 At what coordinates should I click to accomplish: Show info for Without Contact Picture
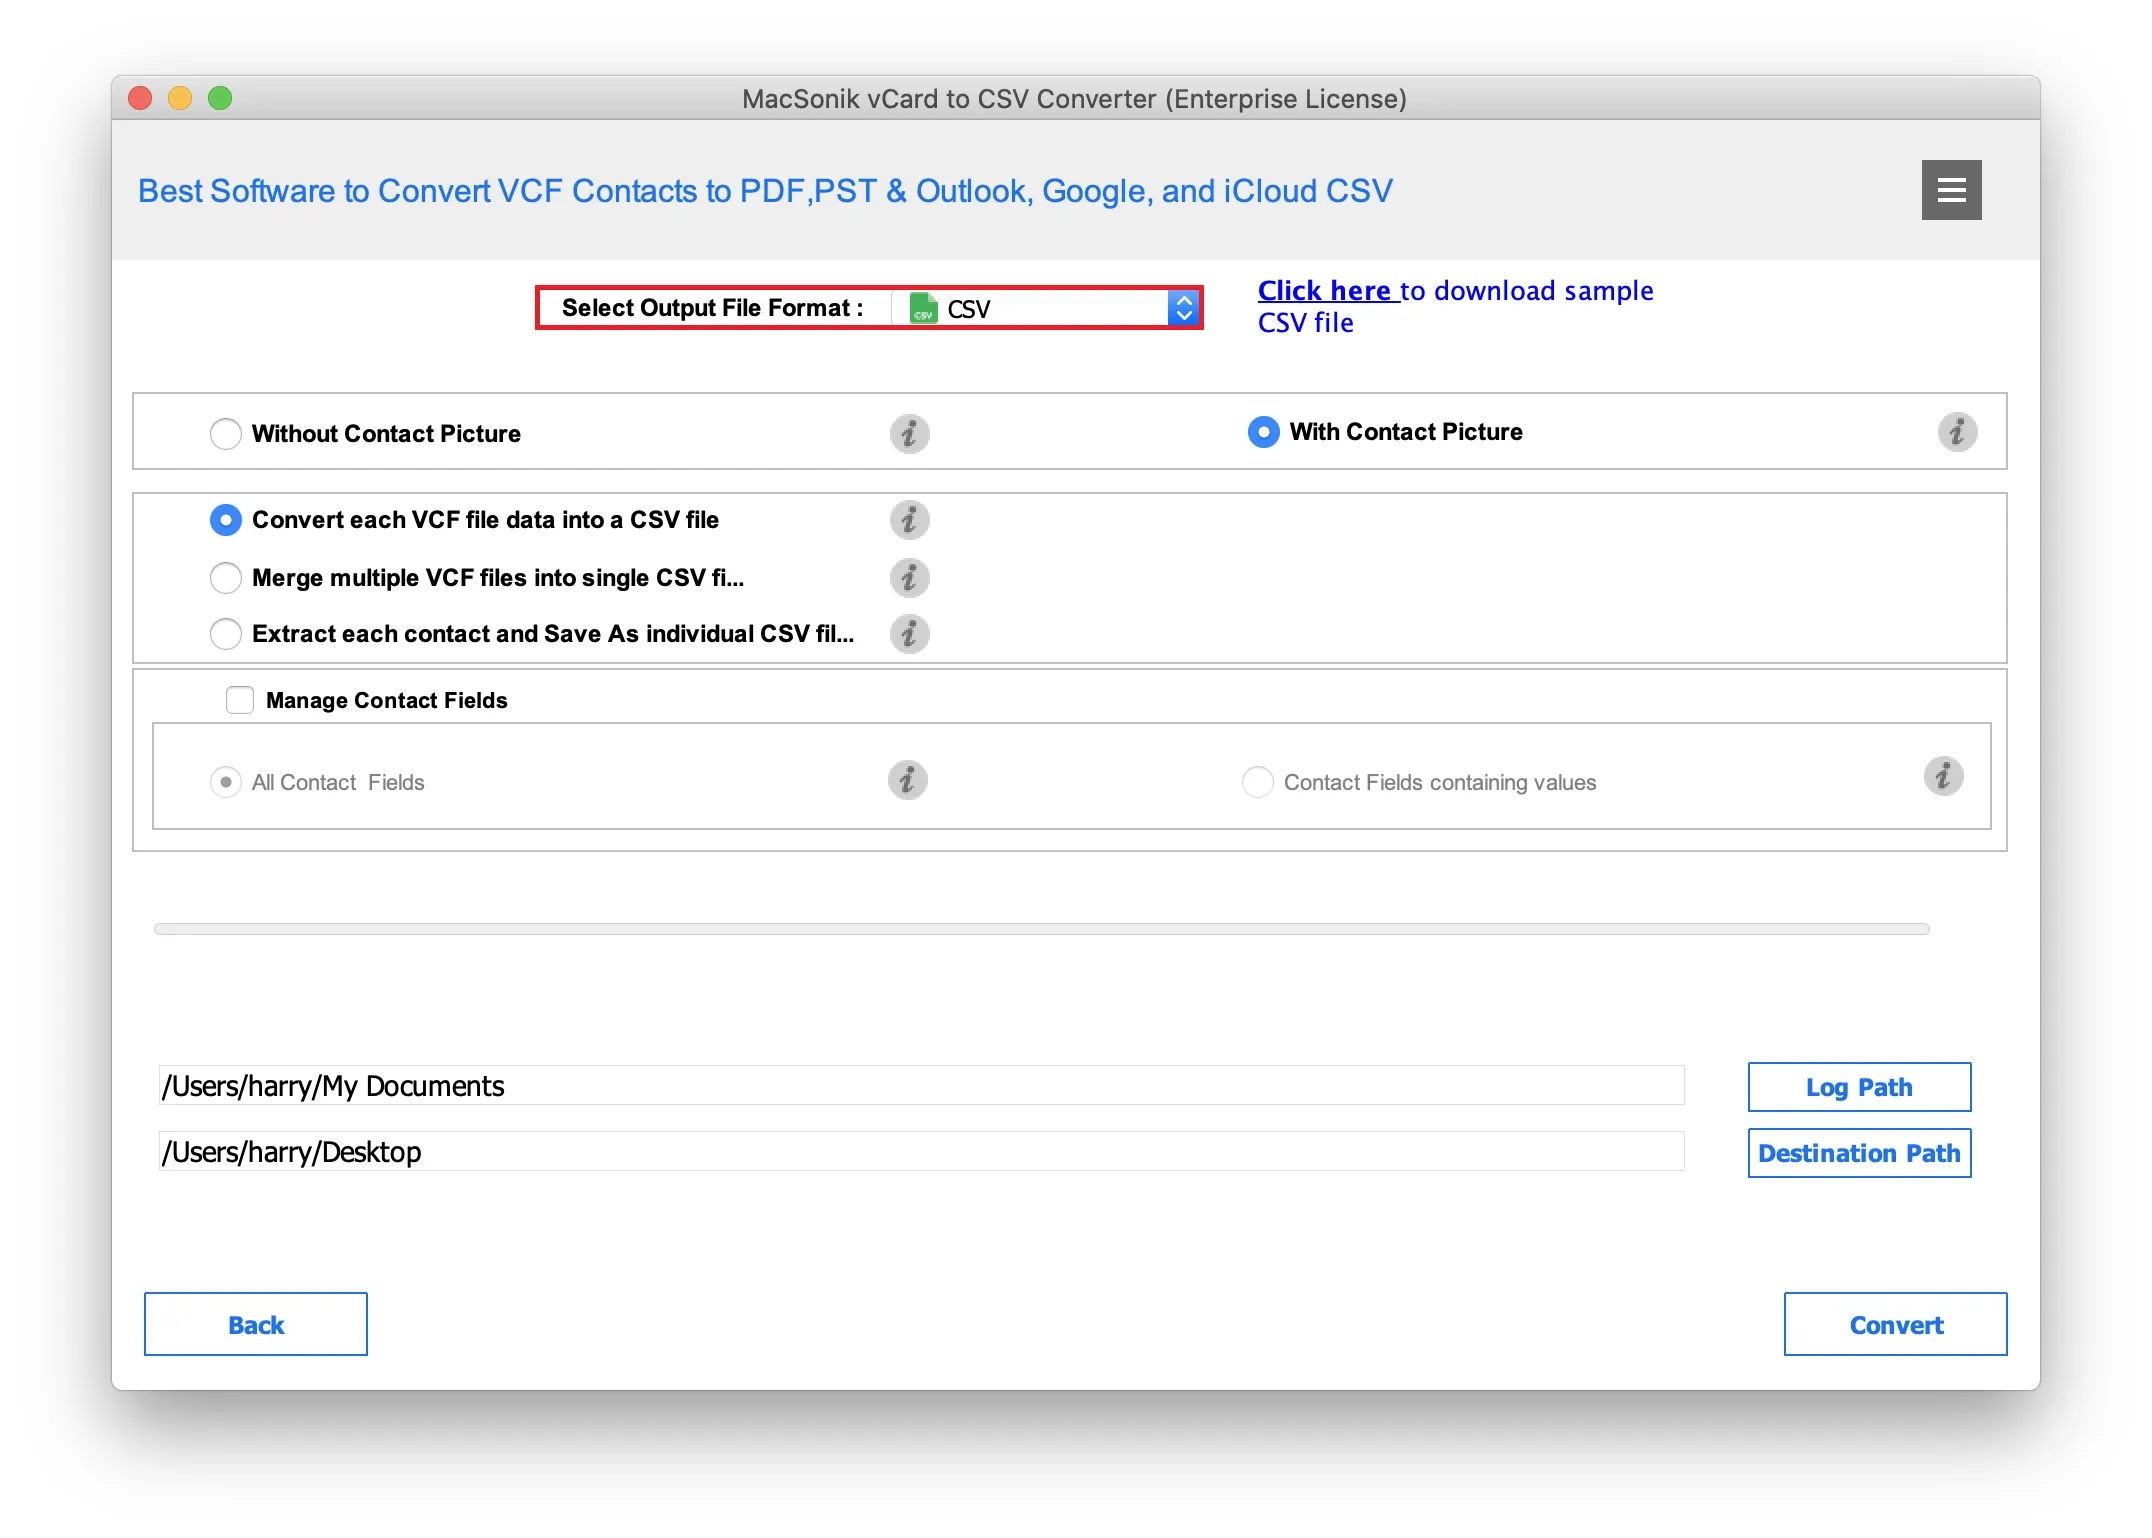pos(909,434)
